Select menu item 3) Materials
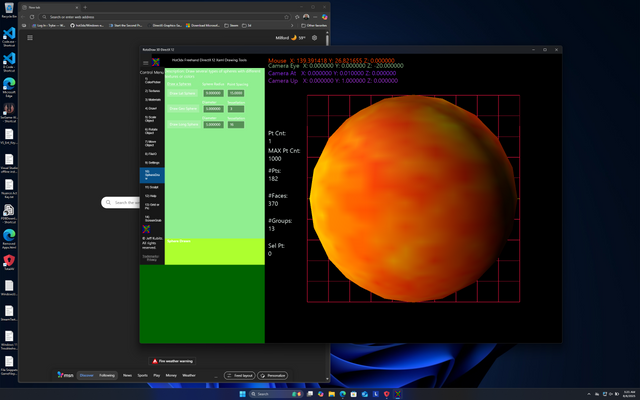Screen dimensions: 640x400 152,100
